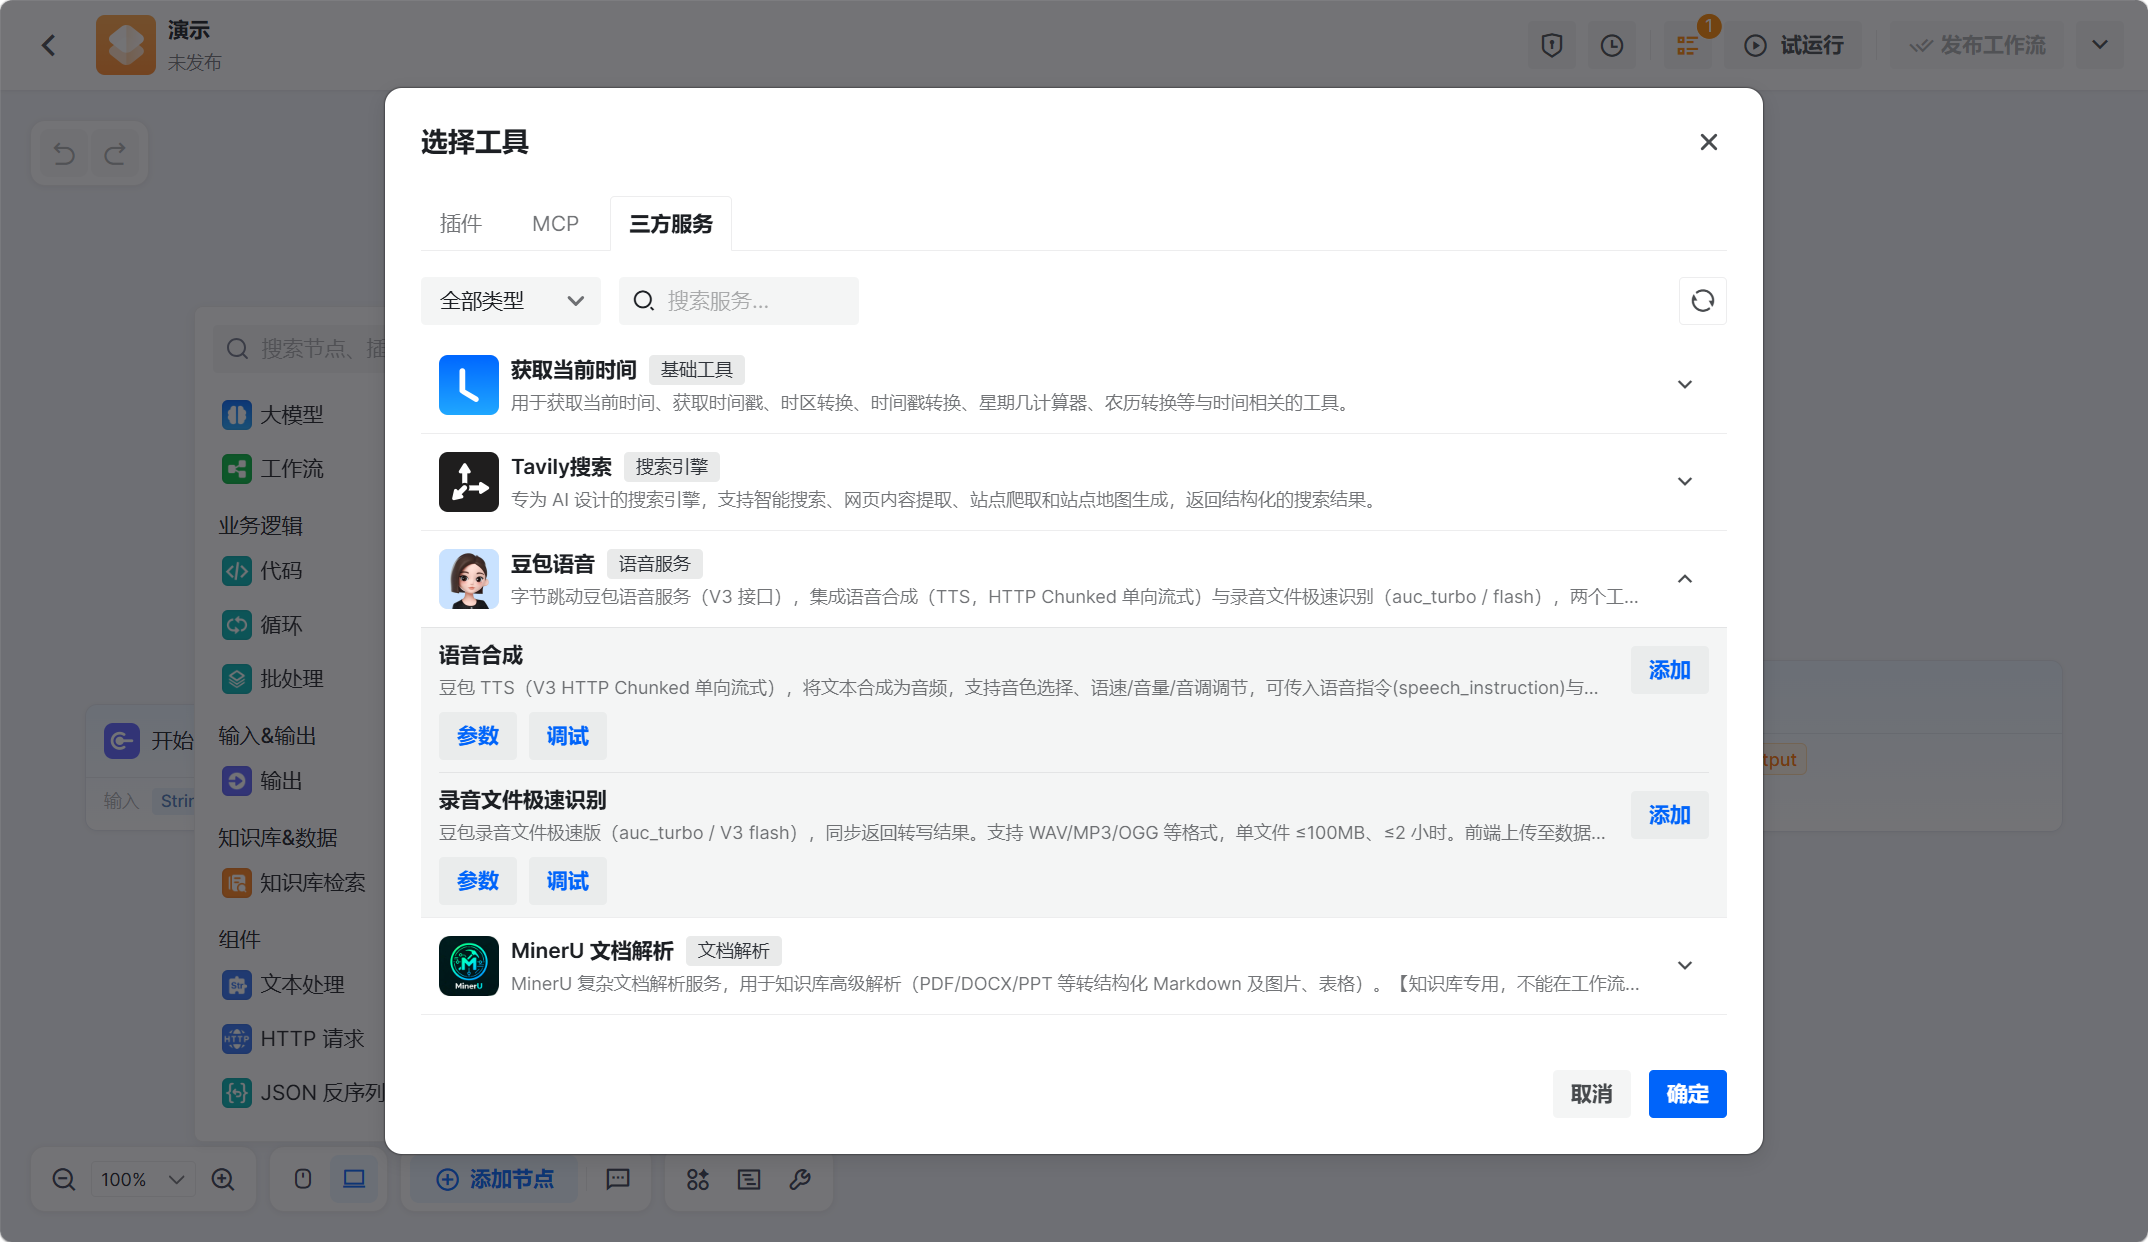Collapse the 豆包语音 service row
Screen dimensions: 2148x1242
[x=1685, y=579]
